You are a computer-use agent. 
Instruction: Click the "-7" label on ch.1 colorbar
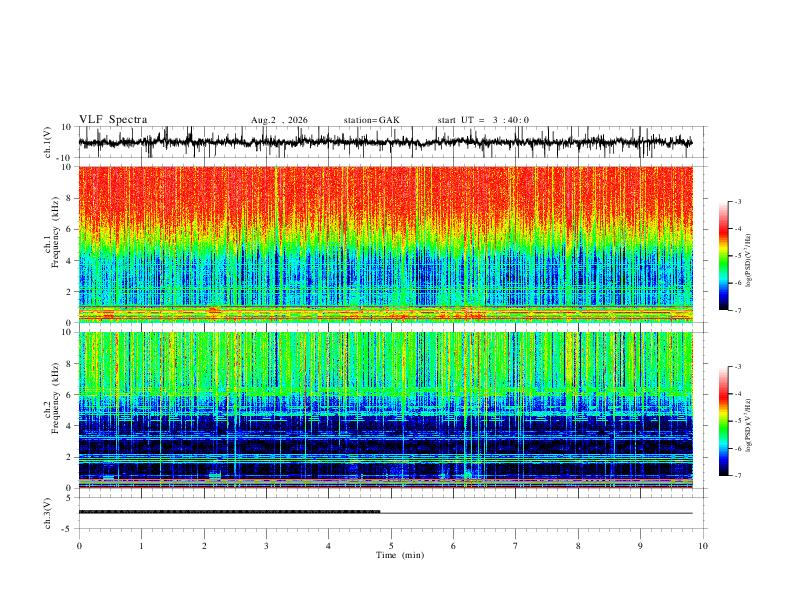coord(738,311)
